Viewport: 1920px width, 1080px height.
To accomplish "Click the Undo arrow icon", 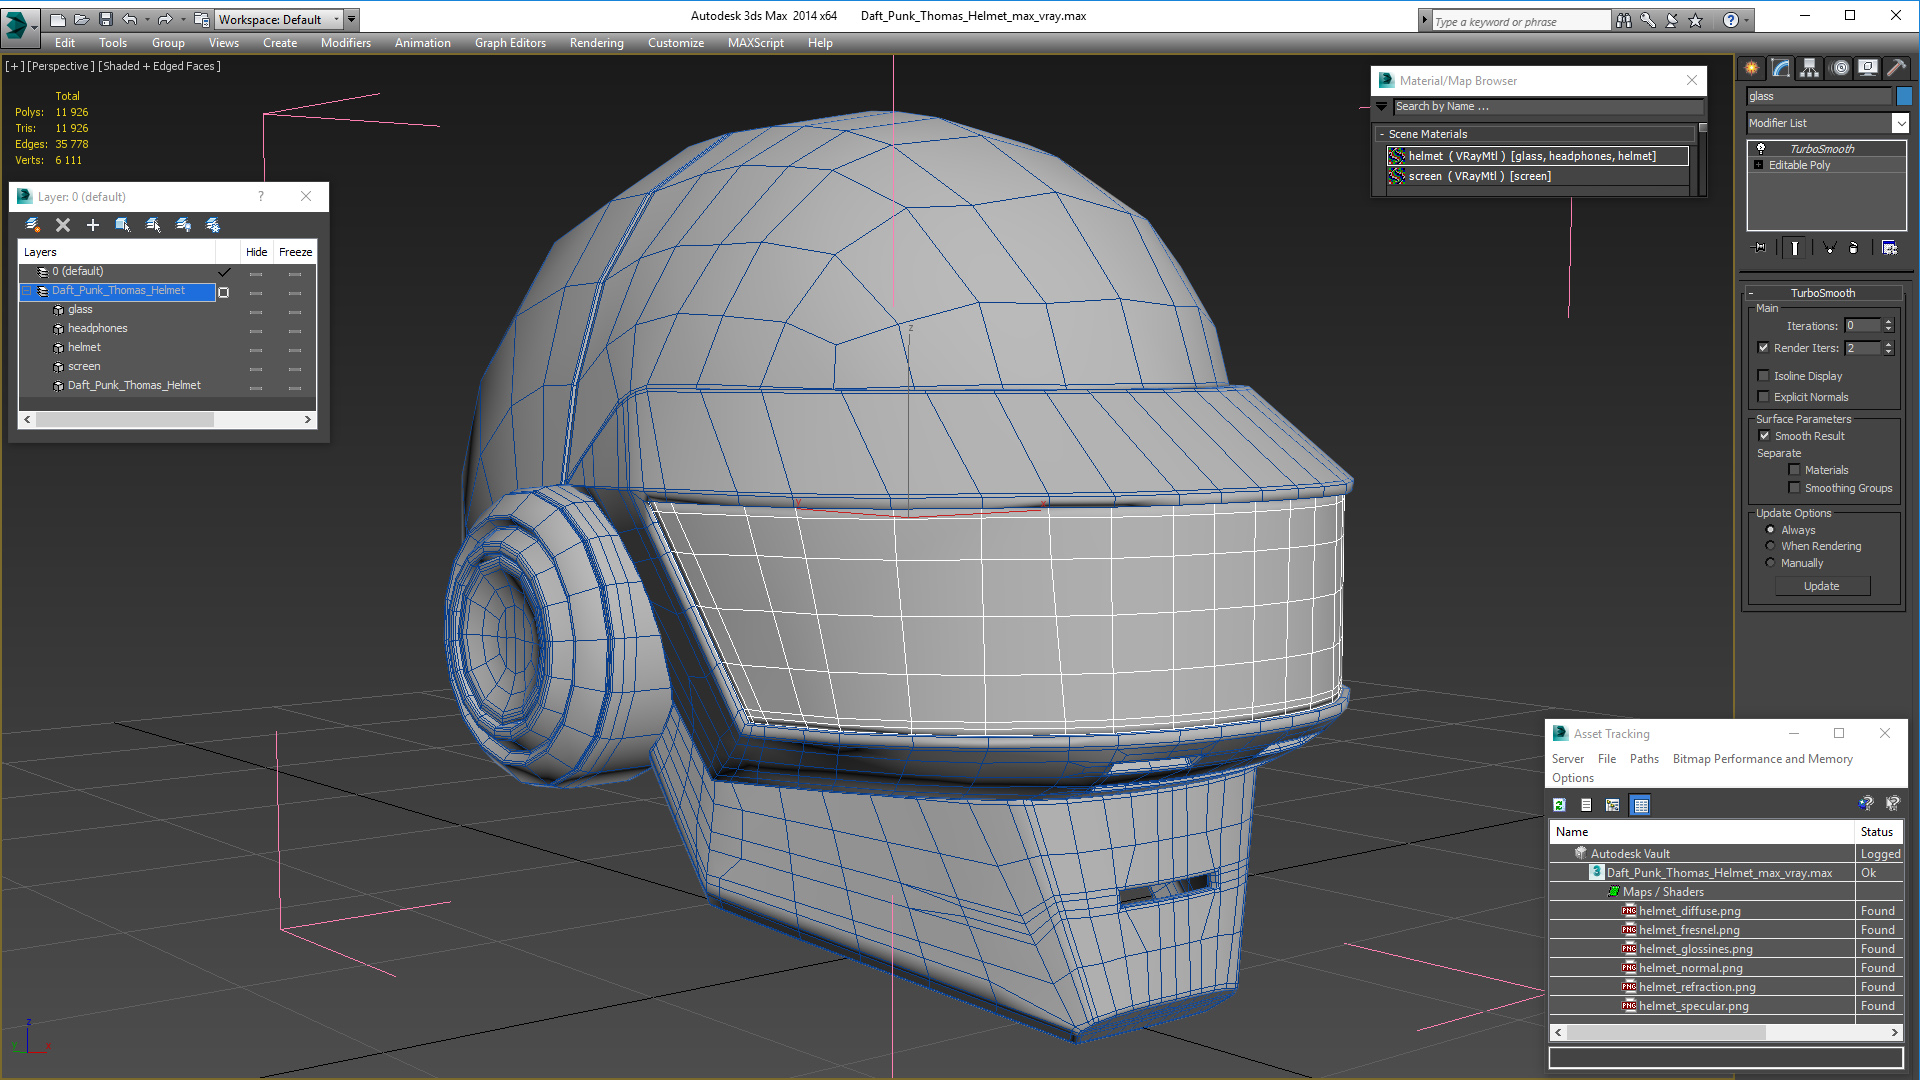I will [130, 19].
